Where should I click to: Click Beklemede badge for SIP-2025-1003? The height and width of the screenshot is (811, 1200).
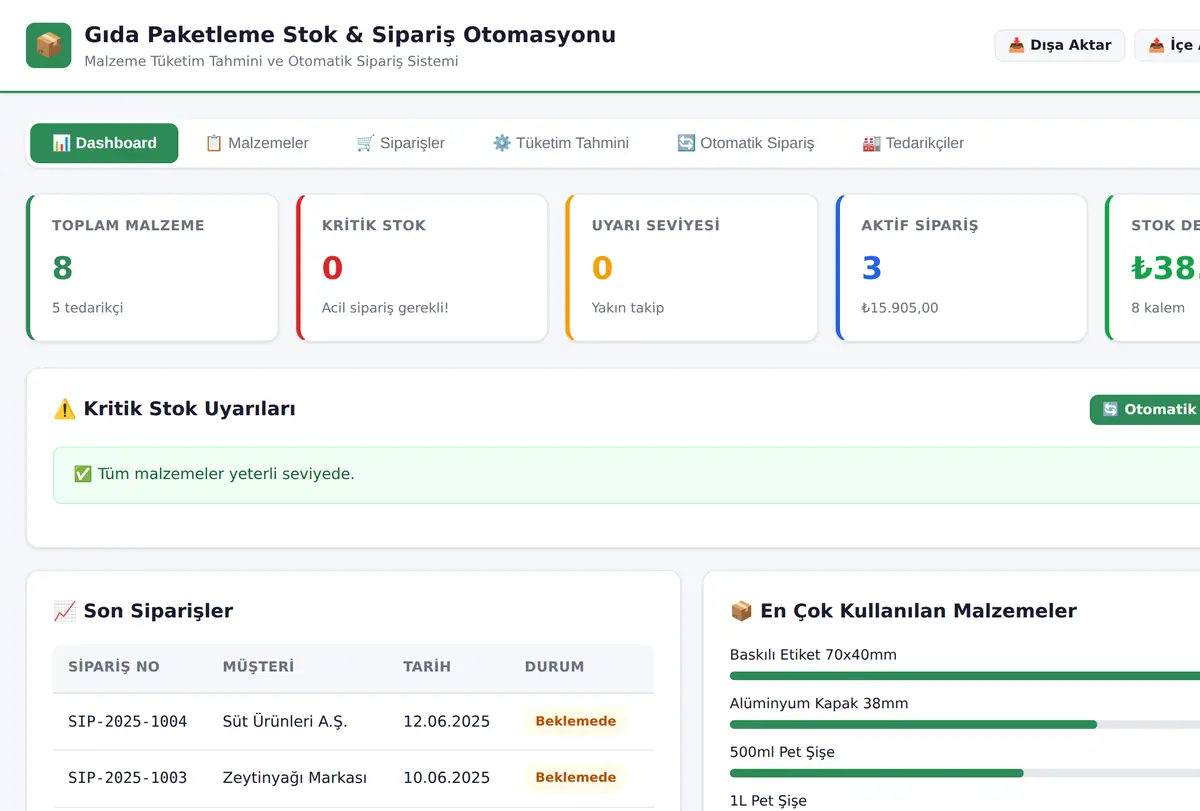tap(575, 777)
